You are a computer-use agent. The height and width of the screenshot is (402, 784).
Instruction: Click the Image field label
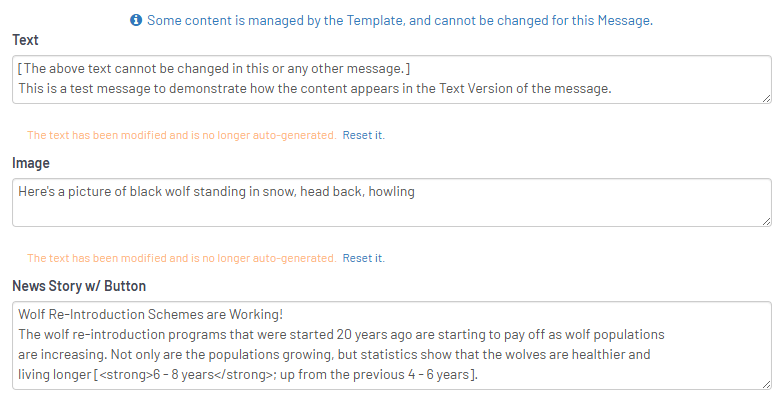click(x=31, y=163)
